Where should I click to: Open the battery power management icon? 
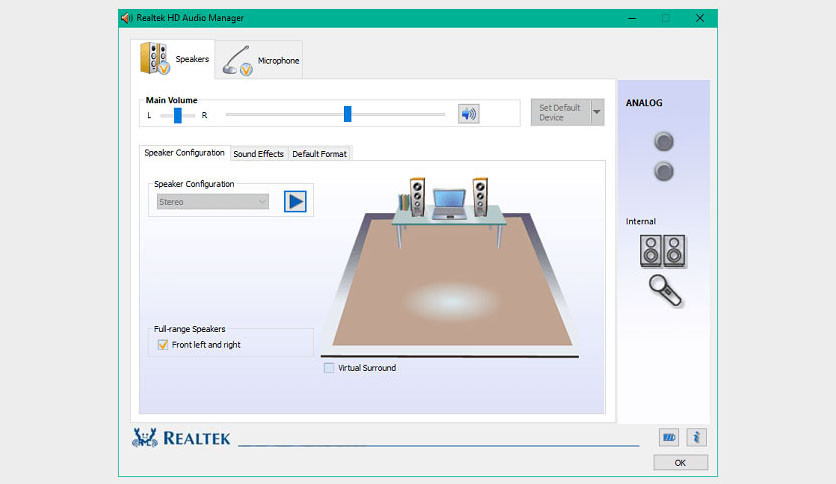(x=669, y=437)
